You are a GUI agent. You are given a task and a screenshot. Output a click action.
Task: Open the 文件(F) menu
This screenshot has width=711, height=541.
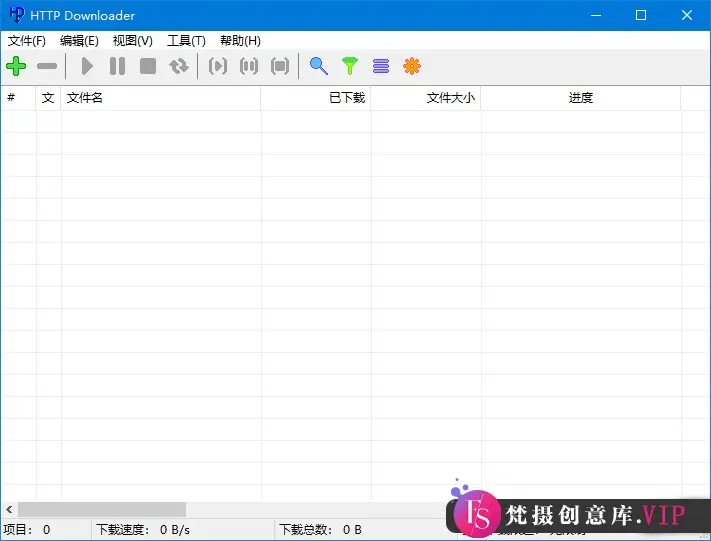tap(27, 41)
